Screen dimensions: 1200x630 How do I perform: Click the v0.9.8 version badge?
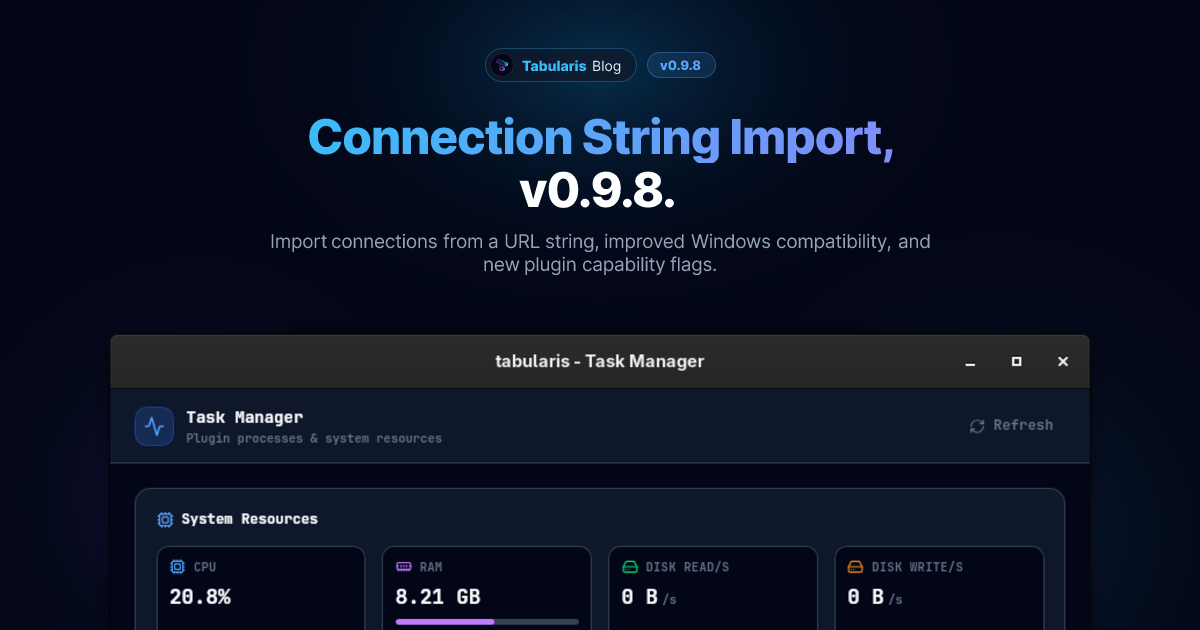681,64
